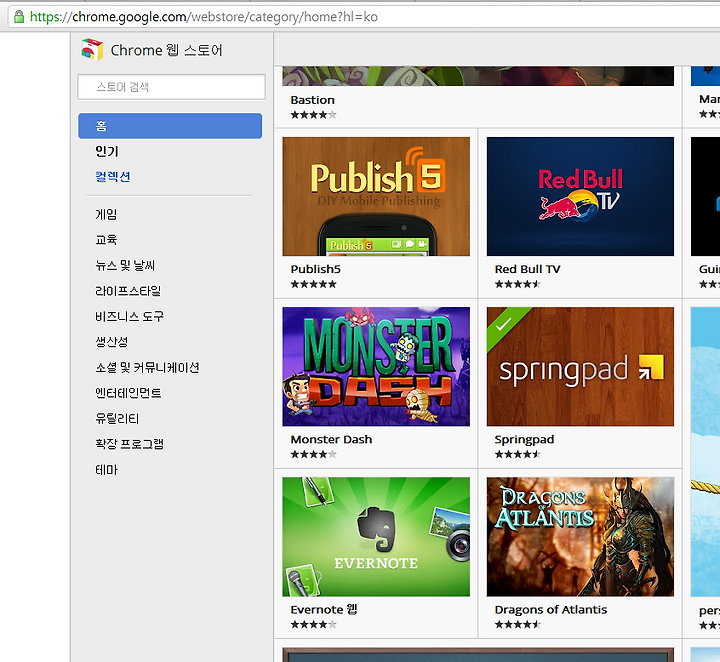Open the 인기 section
The height and width of the screenshot is (662, 720).
pos(107,151)
